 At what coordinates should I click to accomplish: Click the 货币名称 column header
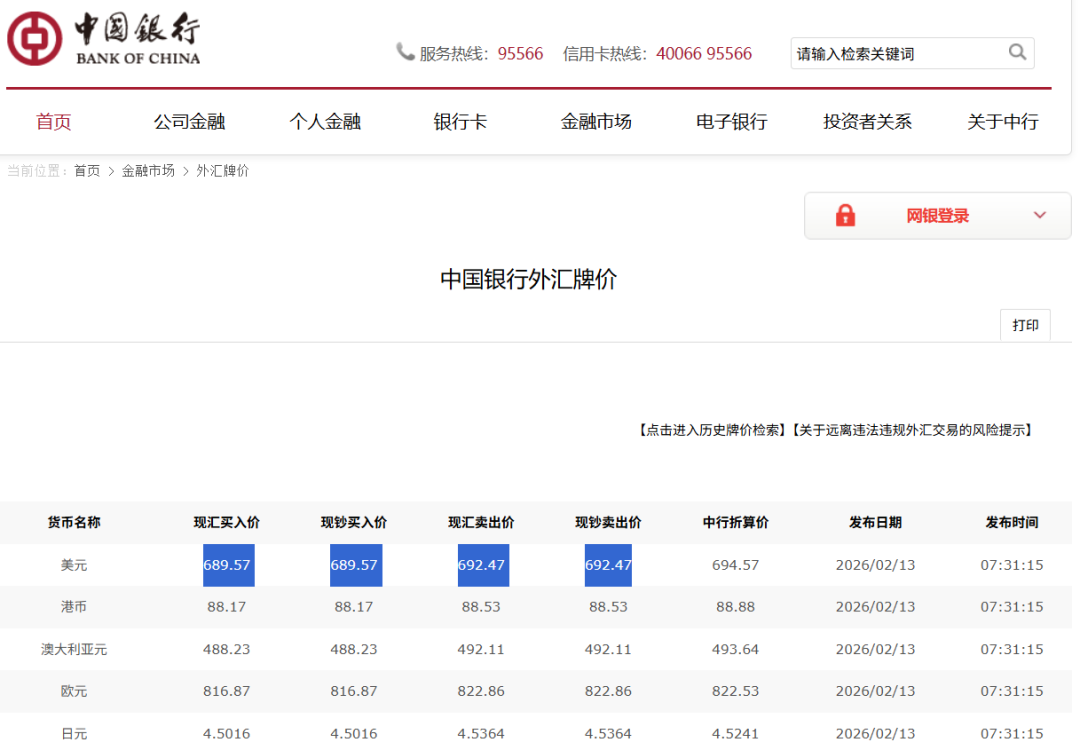pyautogui.click(x=74, y=523)
